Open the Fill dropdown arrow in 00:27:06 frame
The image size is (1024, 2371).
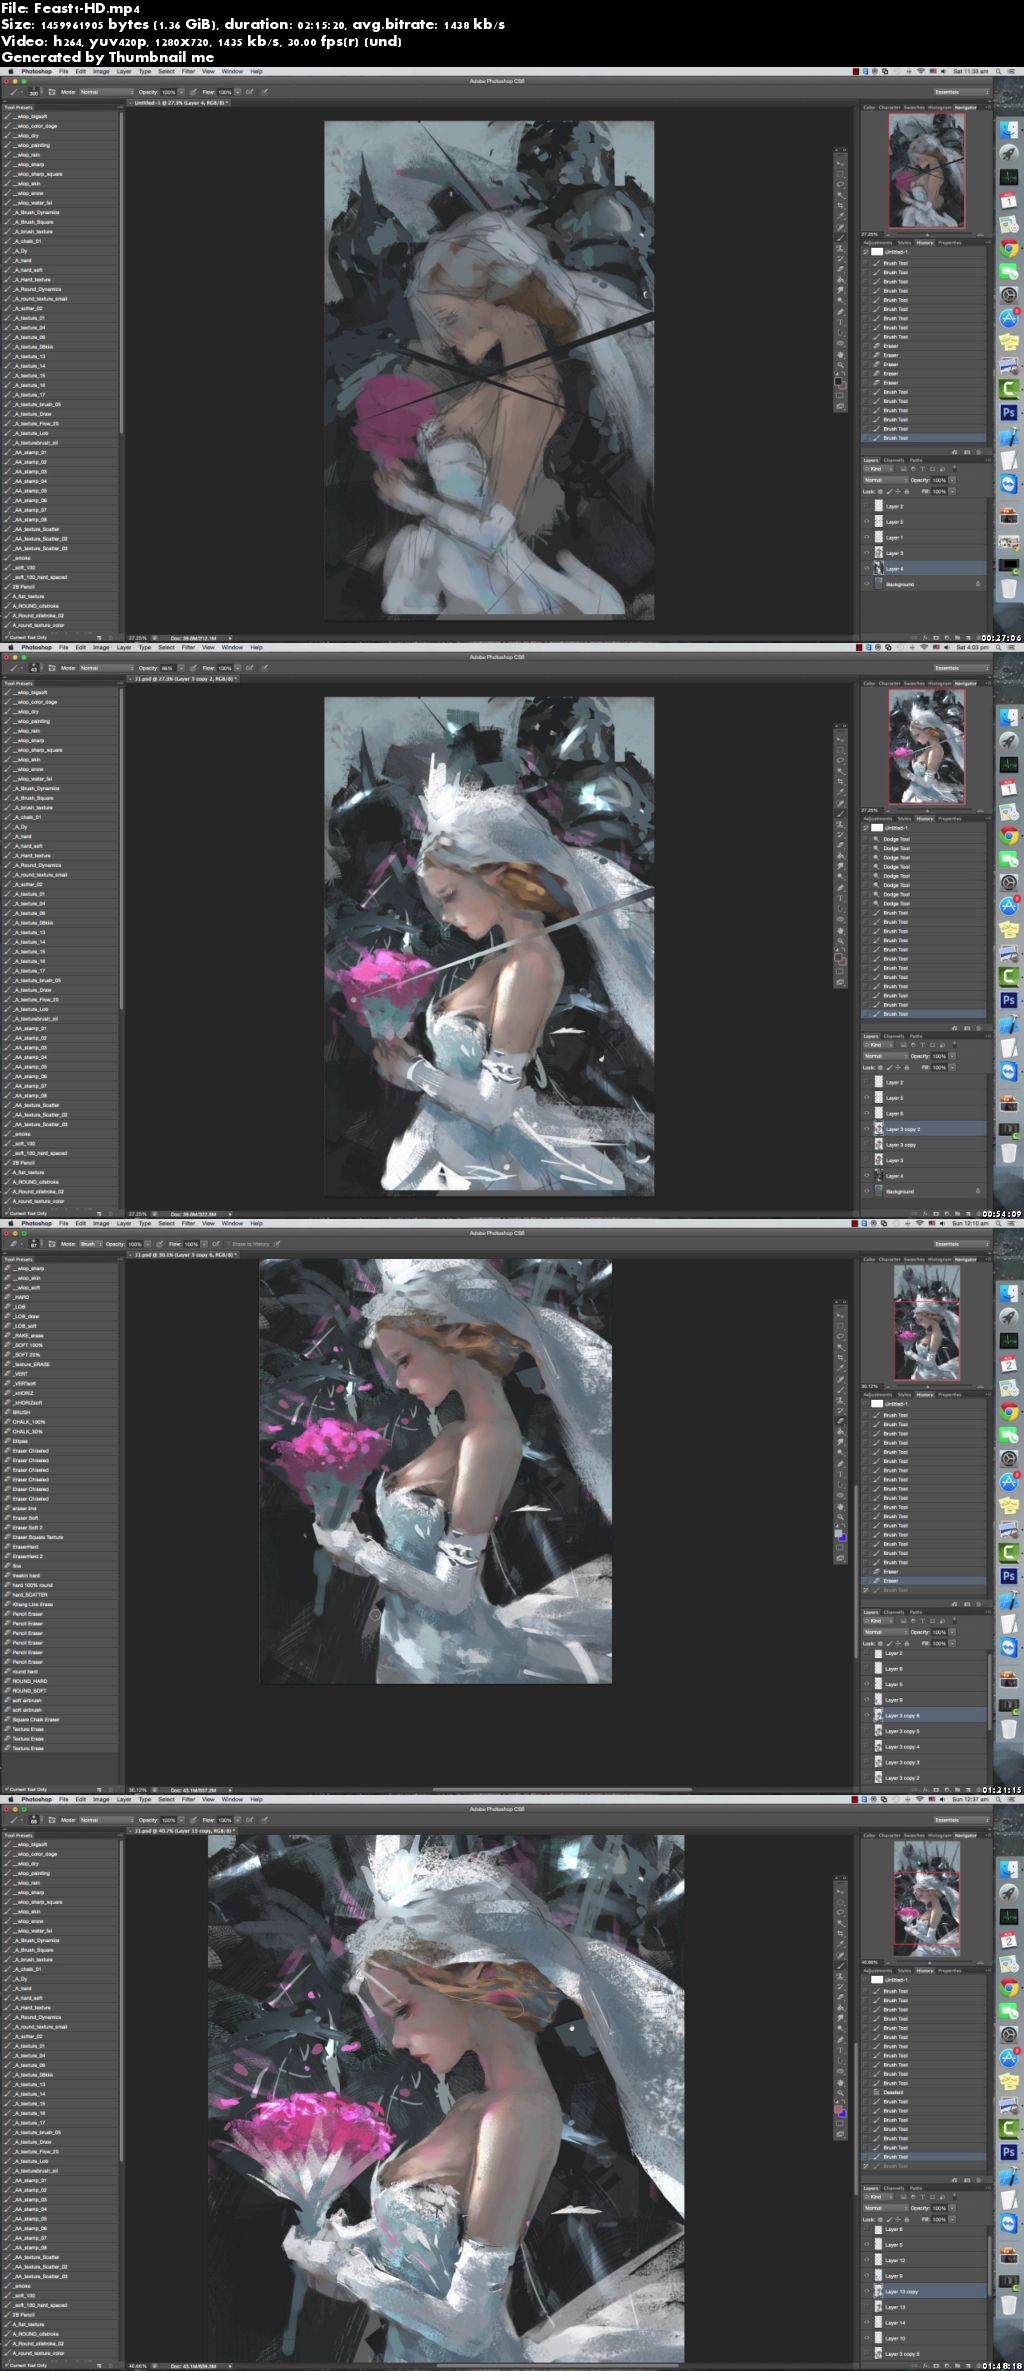click(x=952, y=492)
